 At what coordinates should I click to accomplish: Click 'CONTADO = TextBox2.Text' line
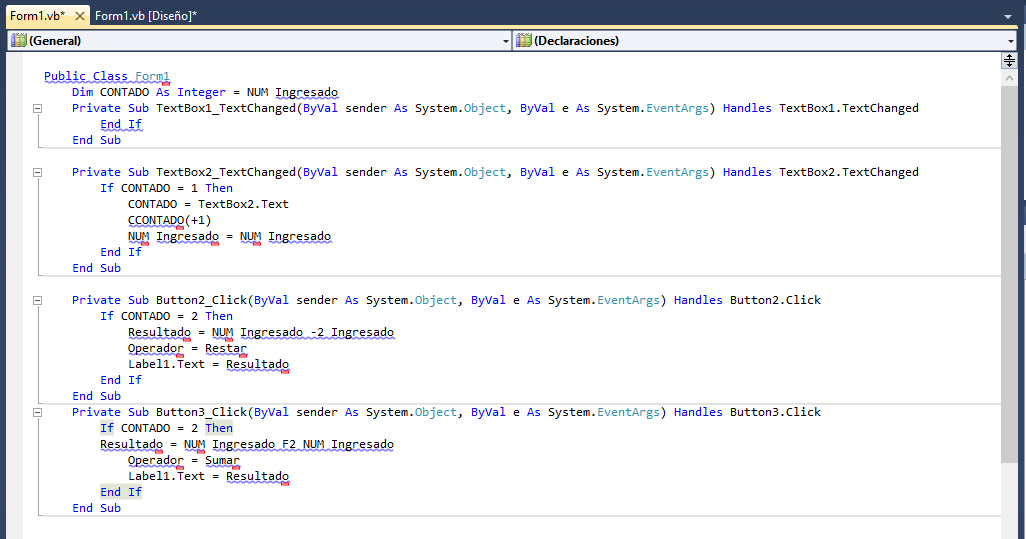pyautogui.click(x=208, y=204)
